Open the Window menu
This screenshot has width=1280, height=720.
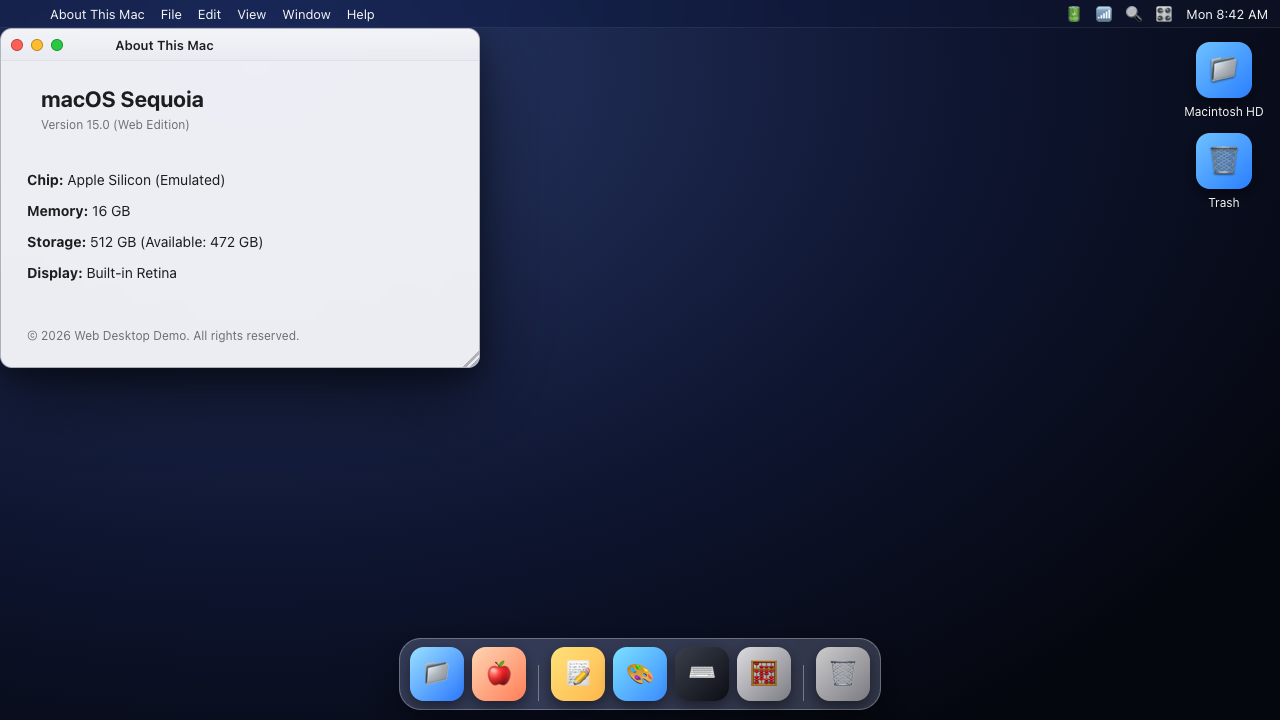point(306,14)
